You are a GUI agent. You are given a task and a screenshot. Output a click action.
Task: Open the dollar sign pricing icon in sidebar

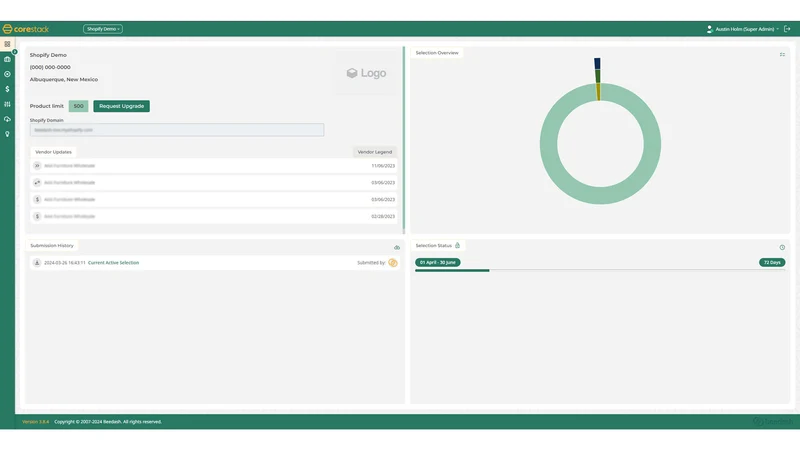tap(7, 89)
